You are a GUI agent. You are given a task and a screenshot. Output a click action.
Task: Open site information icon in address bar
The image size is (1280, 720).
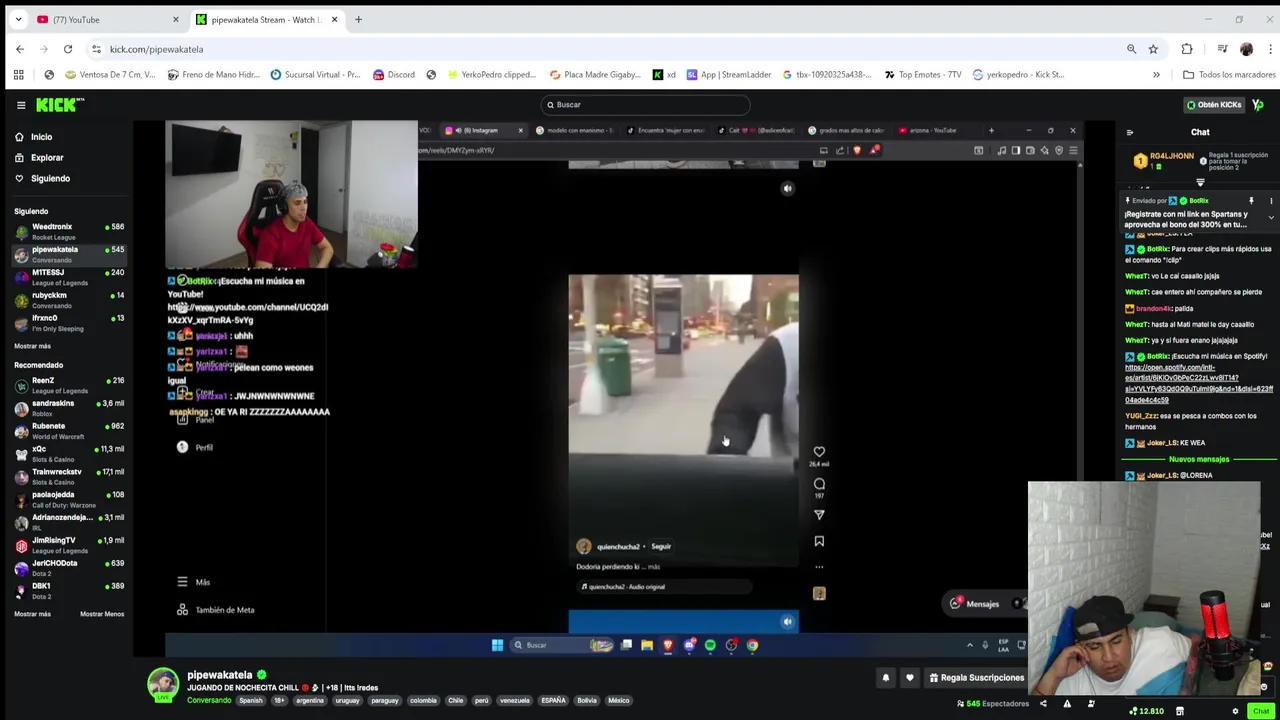point(96,49)
